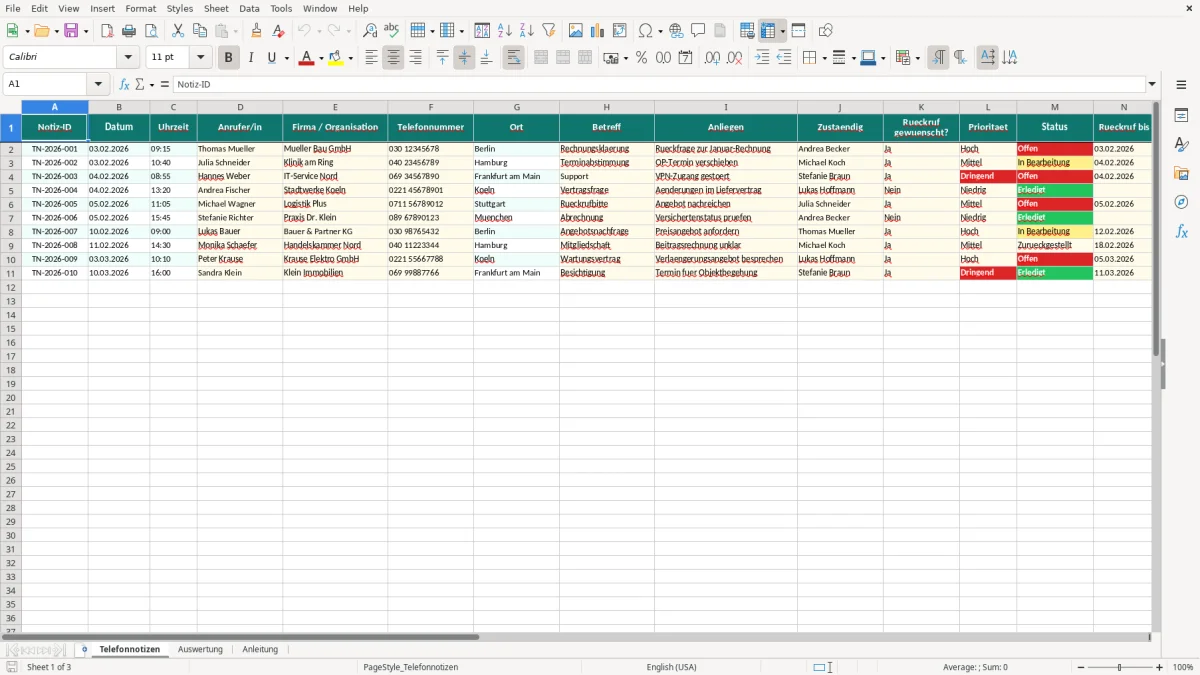Toggle left-to-right text direction
The width and height of the screenshot is (1200, 675).
(x=937, y=58)
